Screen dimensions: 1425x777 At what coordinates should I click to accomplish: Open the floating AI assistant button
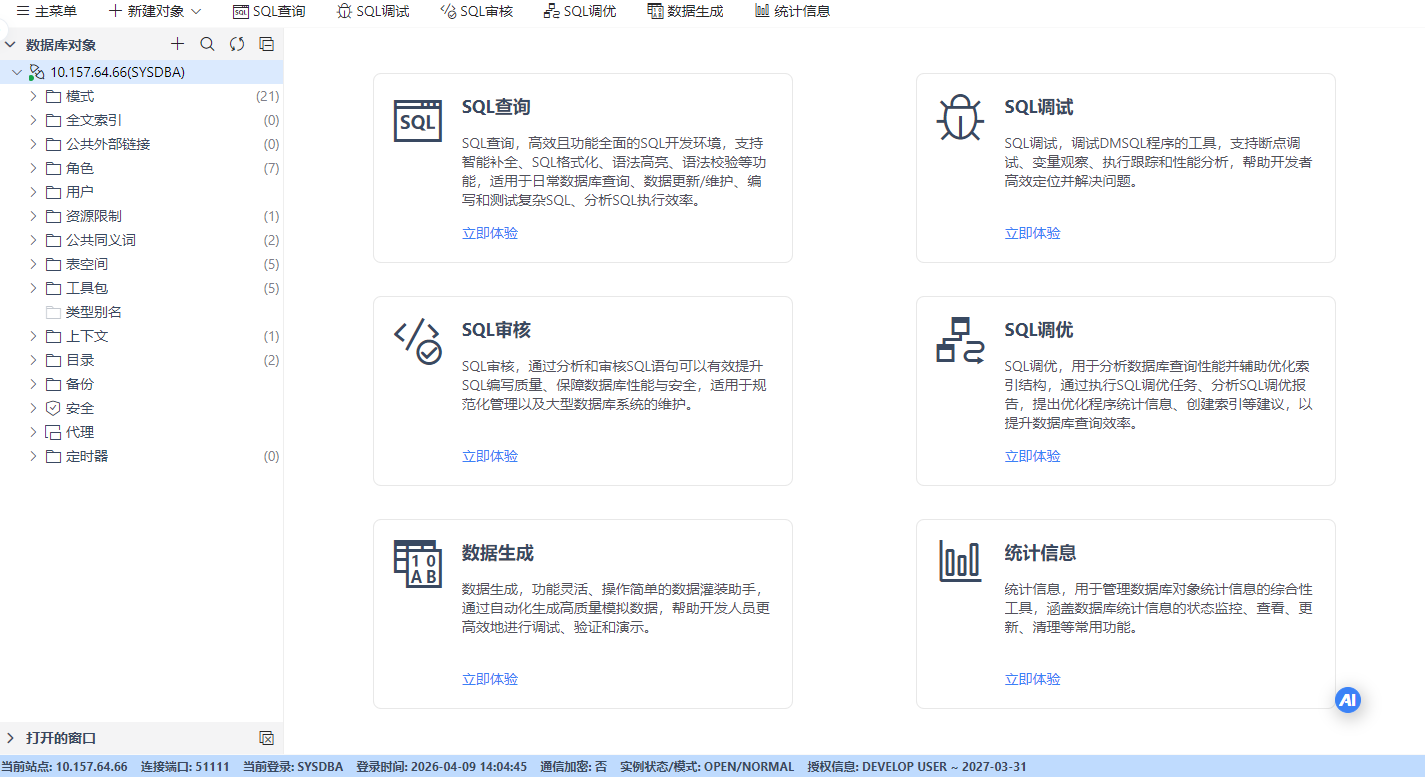[1348, 700]
